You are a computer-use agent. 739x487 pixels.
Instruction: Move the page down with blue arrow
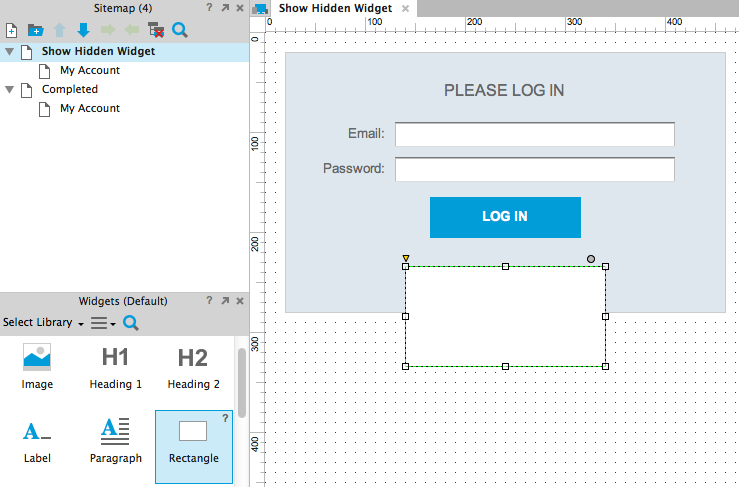(83, 30)
